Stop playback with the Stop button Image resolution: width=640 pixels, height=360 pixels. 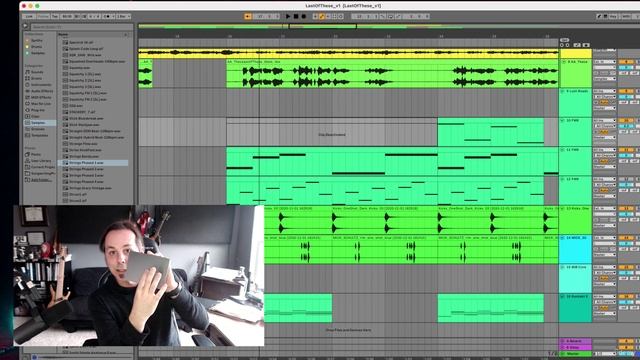click(296, 16)
